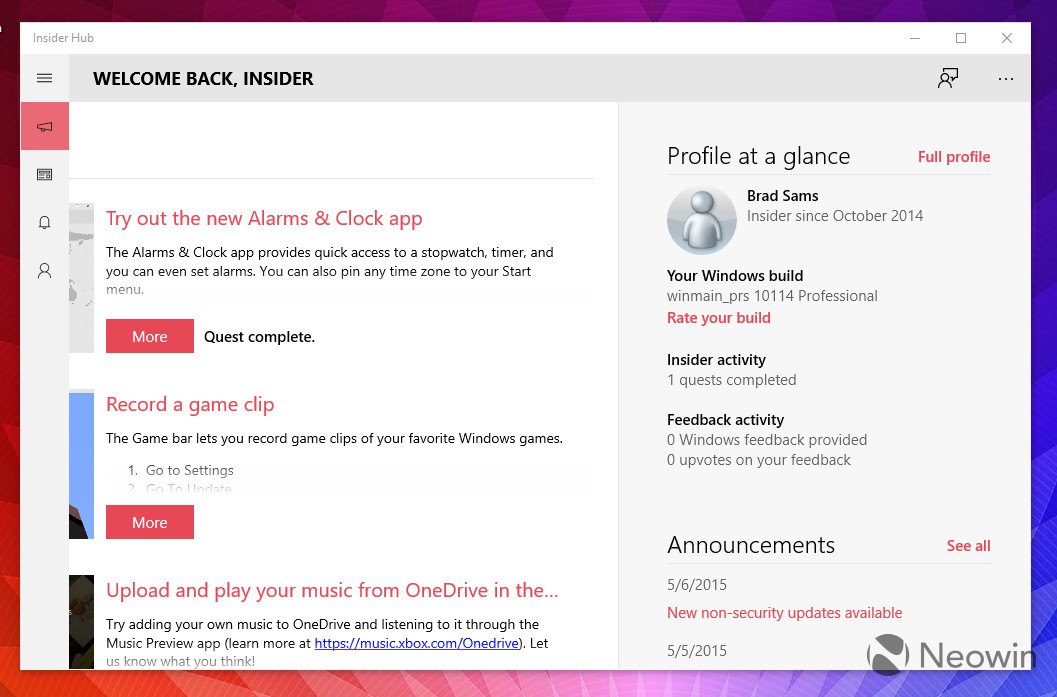
Task: Click 'Feedback activity' label
Action: (725, 420)
